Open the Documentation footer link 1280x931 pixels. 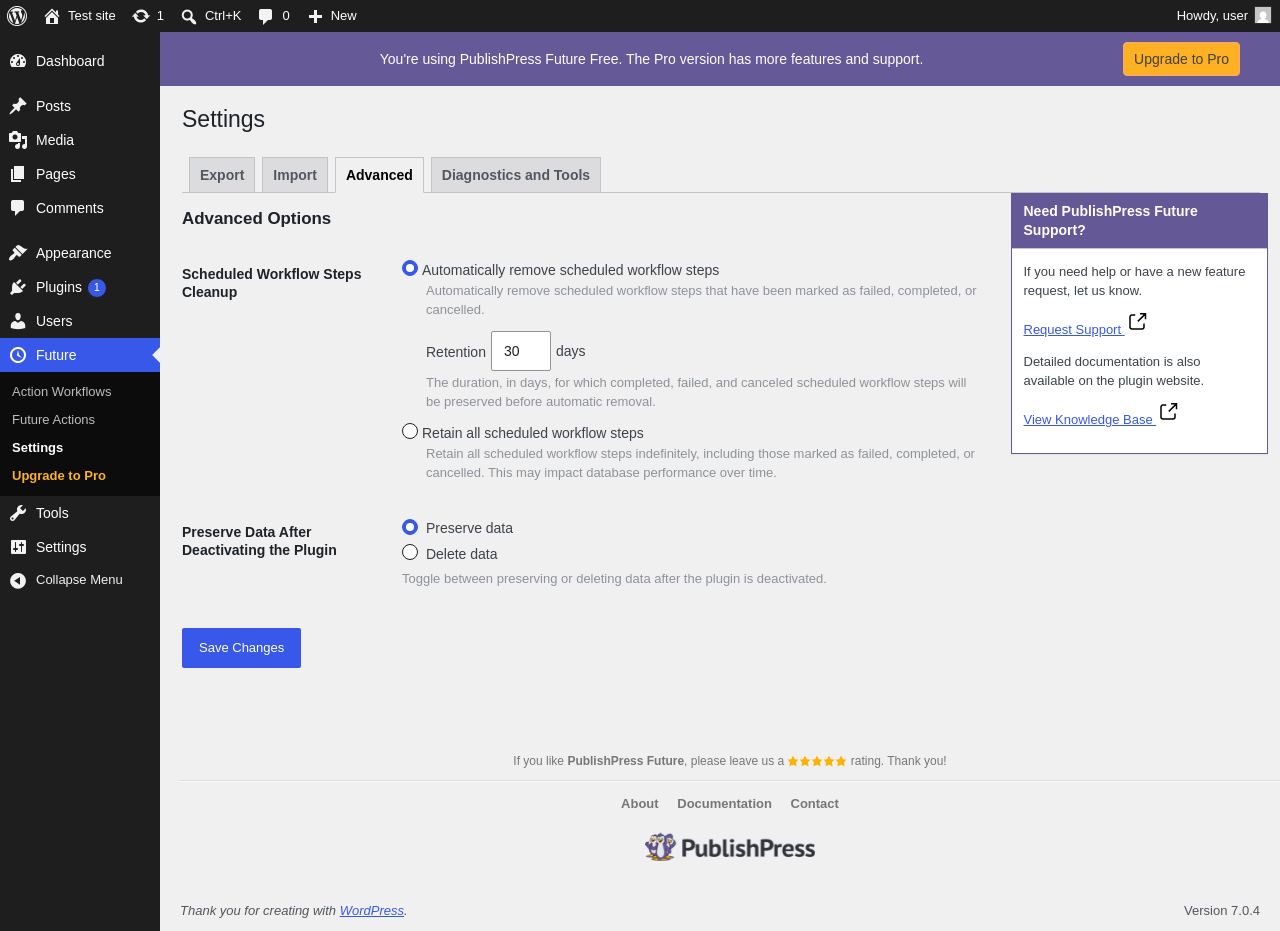click(724, 803)
